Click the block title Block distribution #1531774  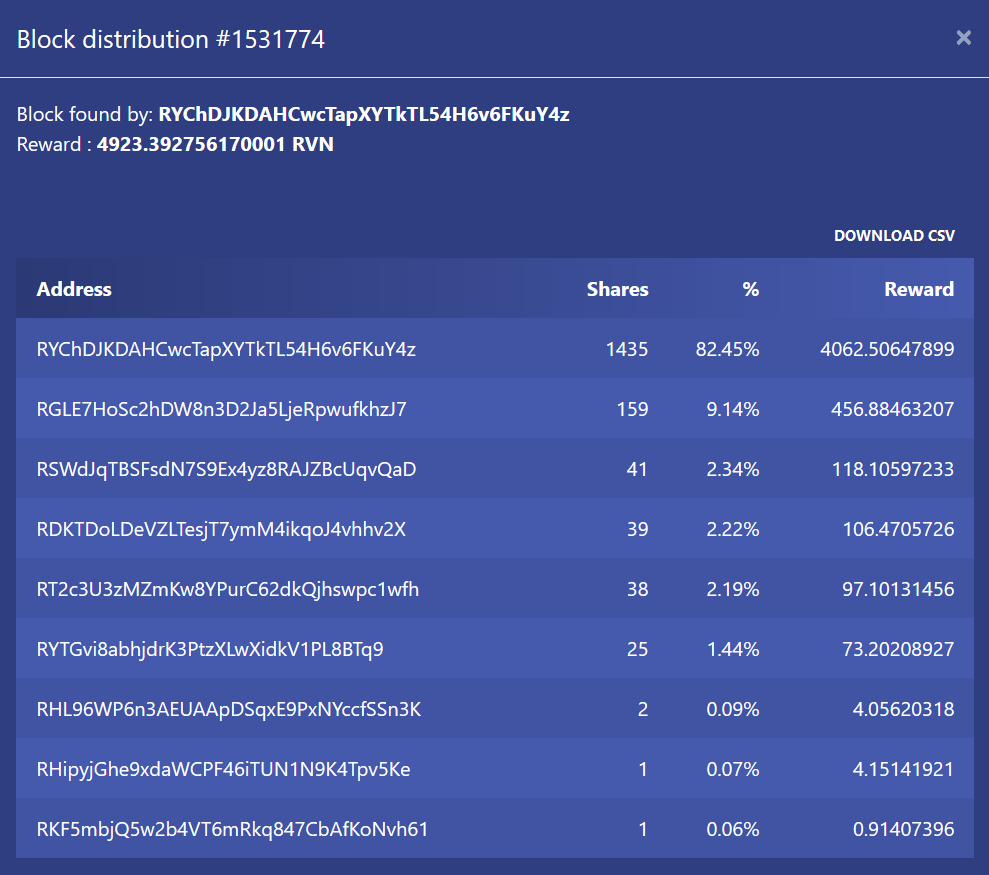(x=170, y=38)
